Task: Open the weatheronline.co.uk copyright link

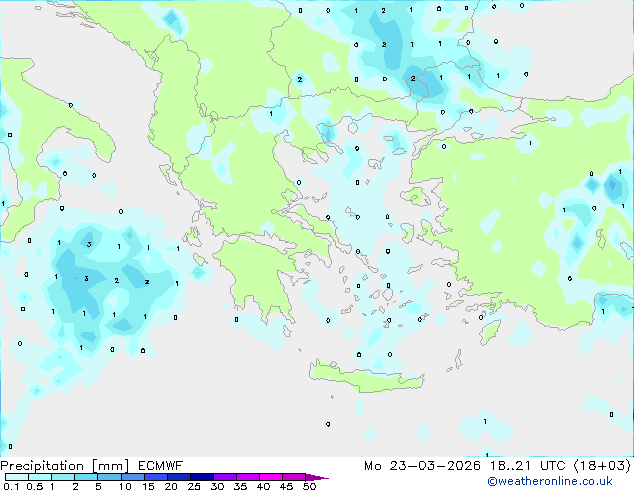Action: pos(550,481)
